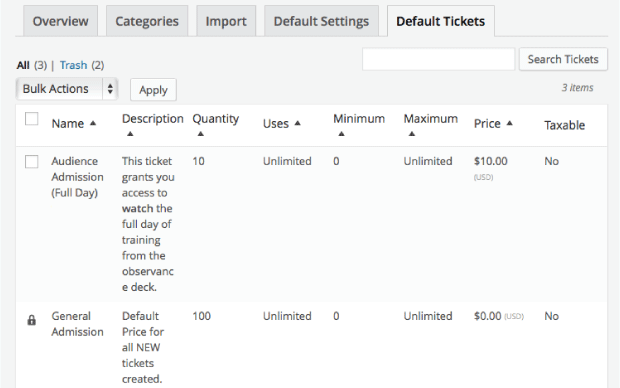
Task: Click the Apply button
Action: (153, 90)
